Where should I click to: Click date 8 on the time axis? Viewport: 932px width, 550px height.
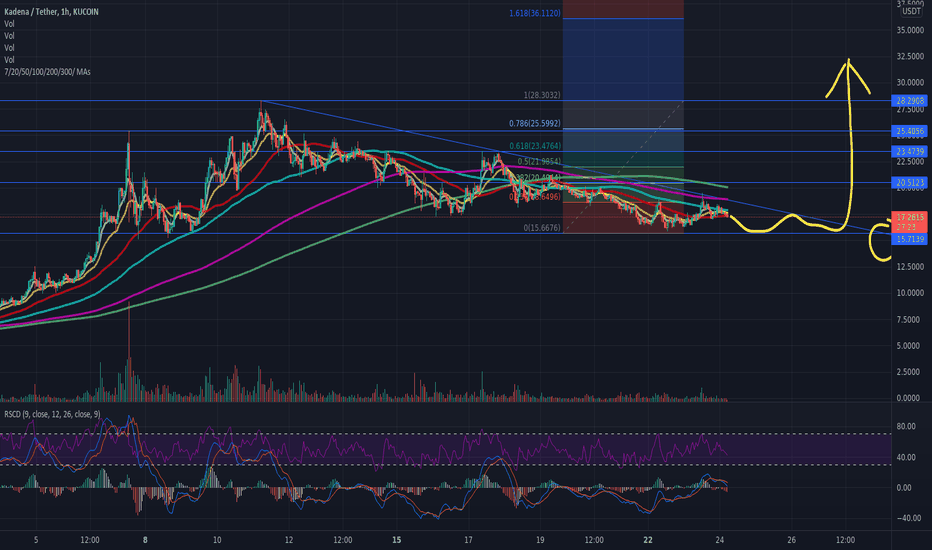click(x=145, y=540)
